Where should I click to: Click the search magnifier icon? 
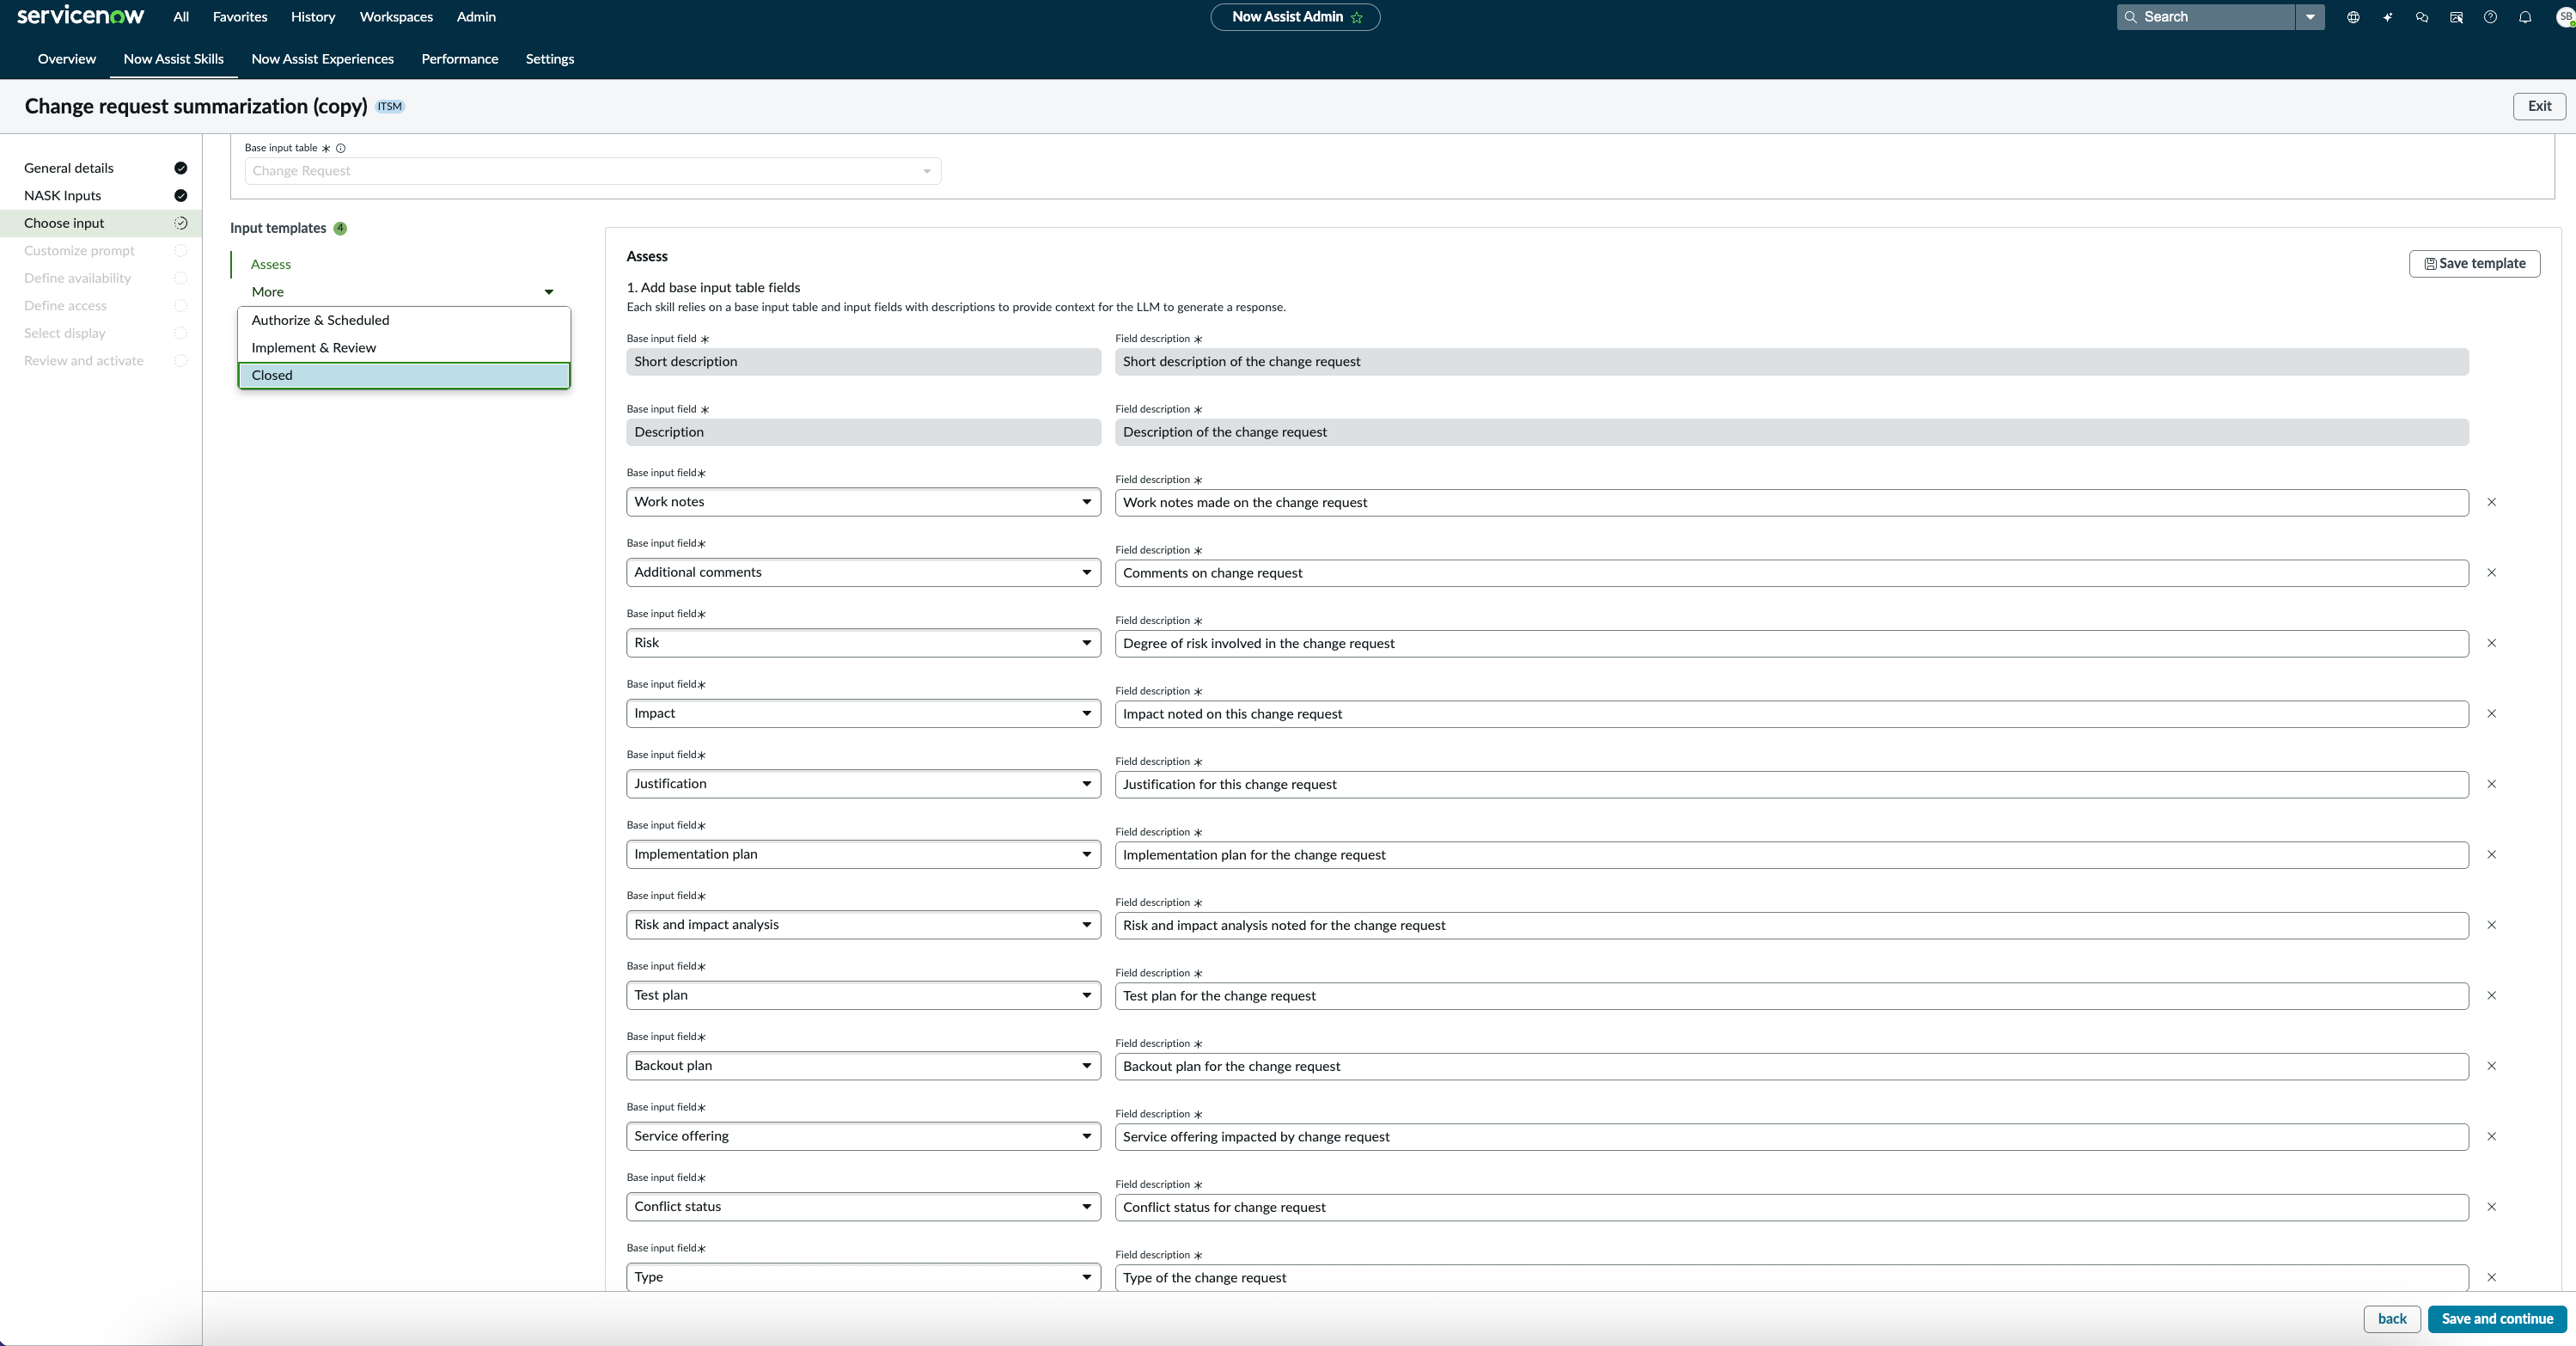pos(2131,17)
